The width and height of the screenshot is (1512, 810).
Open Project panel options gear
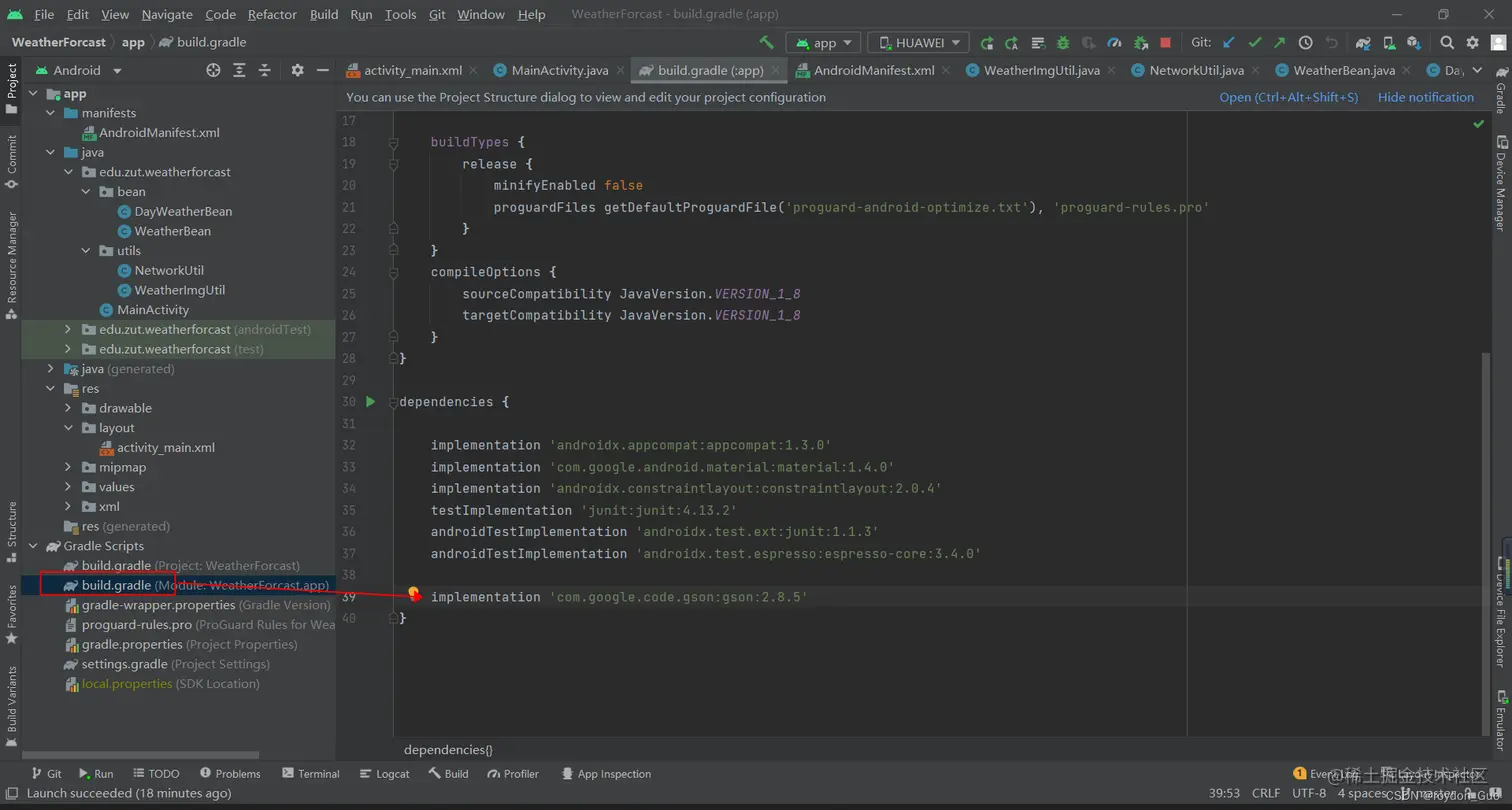[x=297, y=70]
